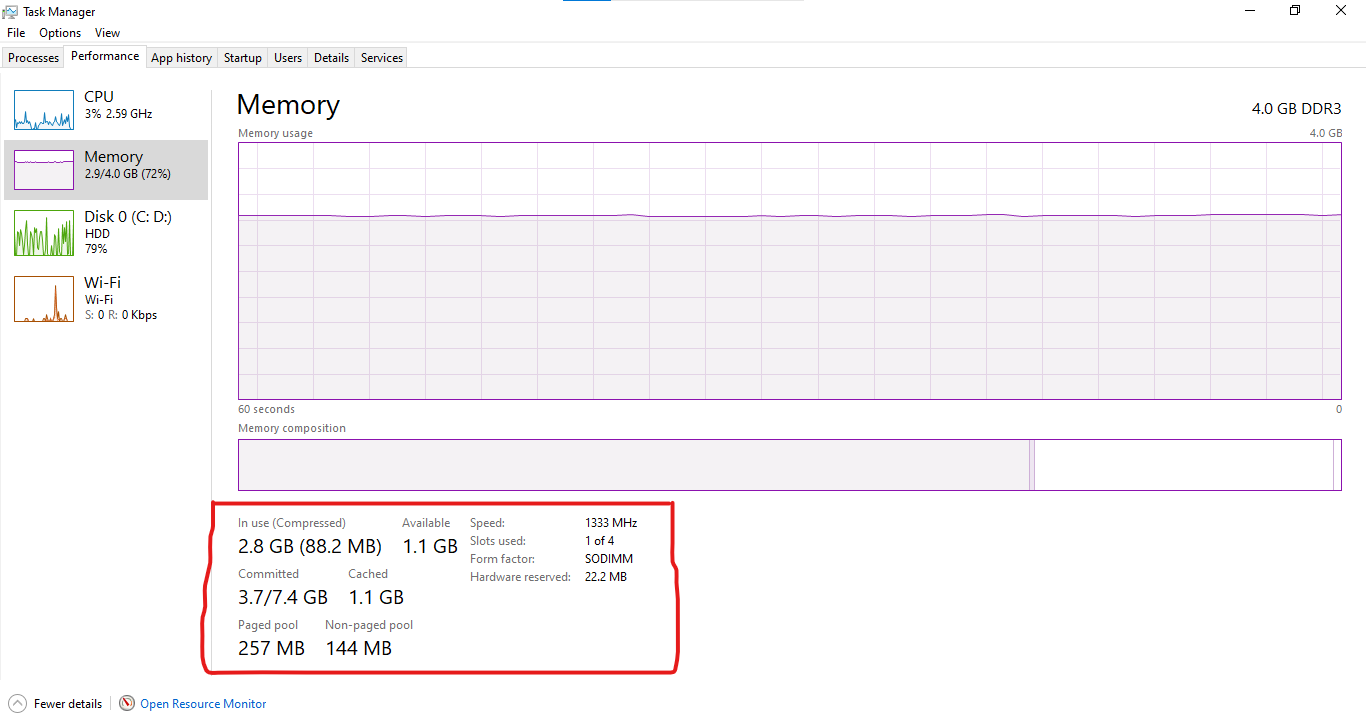
Task: Click the Memory usage graph caption
Action: (275, 133)
